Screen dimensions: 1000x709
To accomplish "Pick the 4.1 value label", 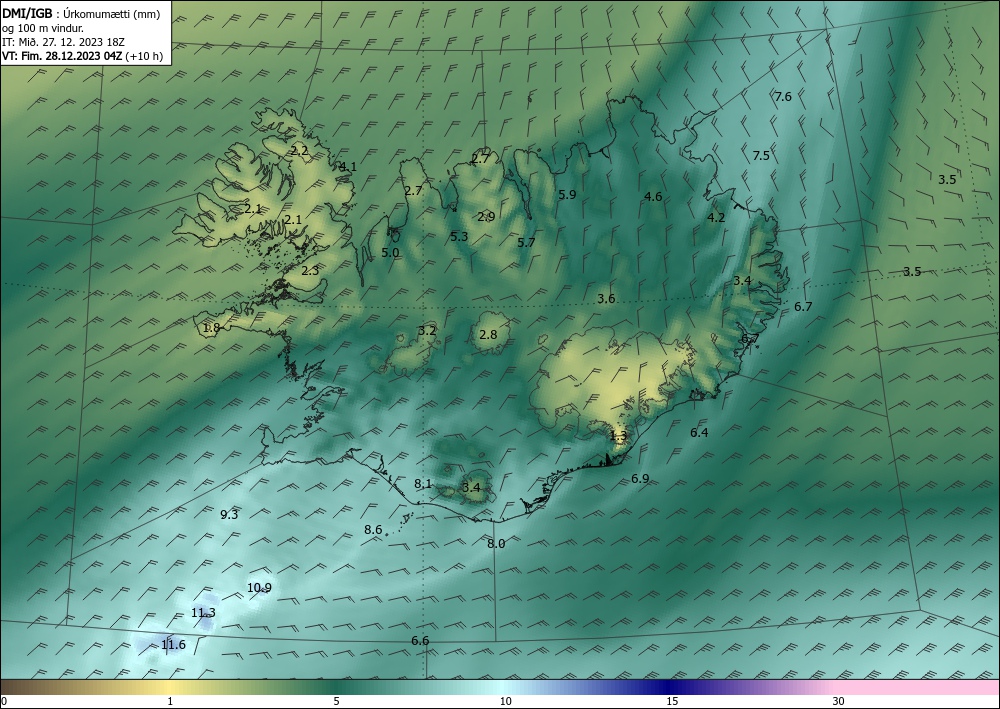I will [x=348, y=166].
